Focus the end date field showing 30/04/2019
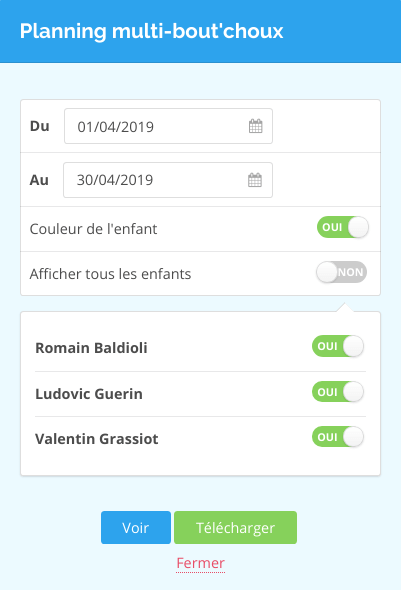 (168, 180)
